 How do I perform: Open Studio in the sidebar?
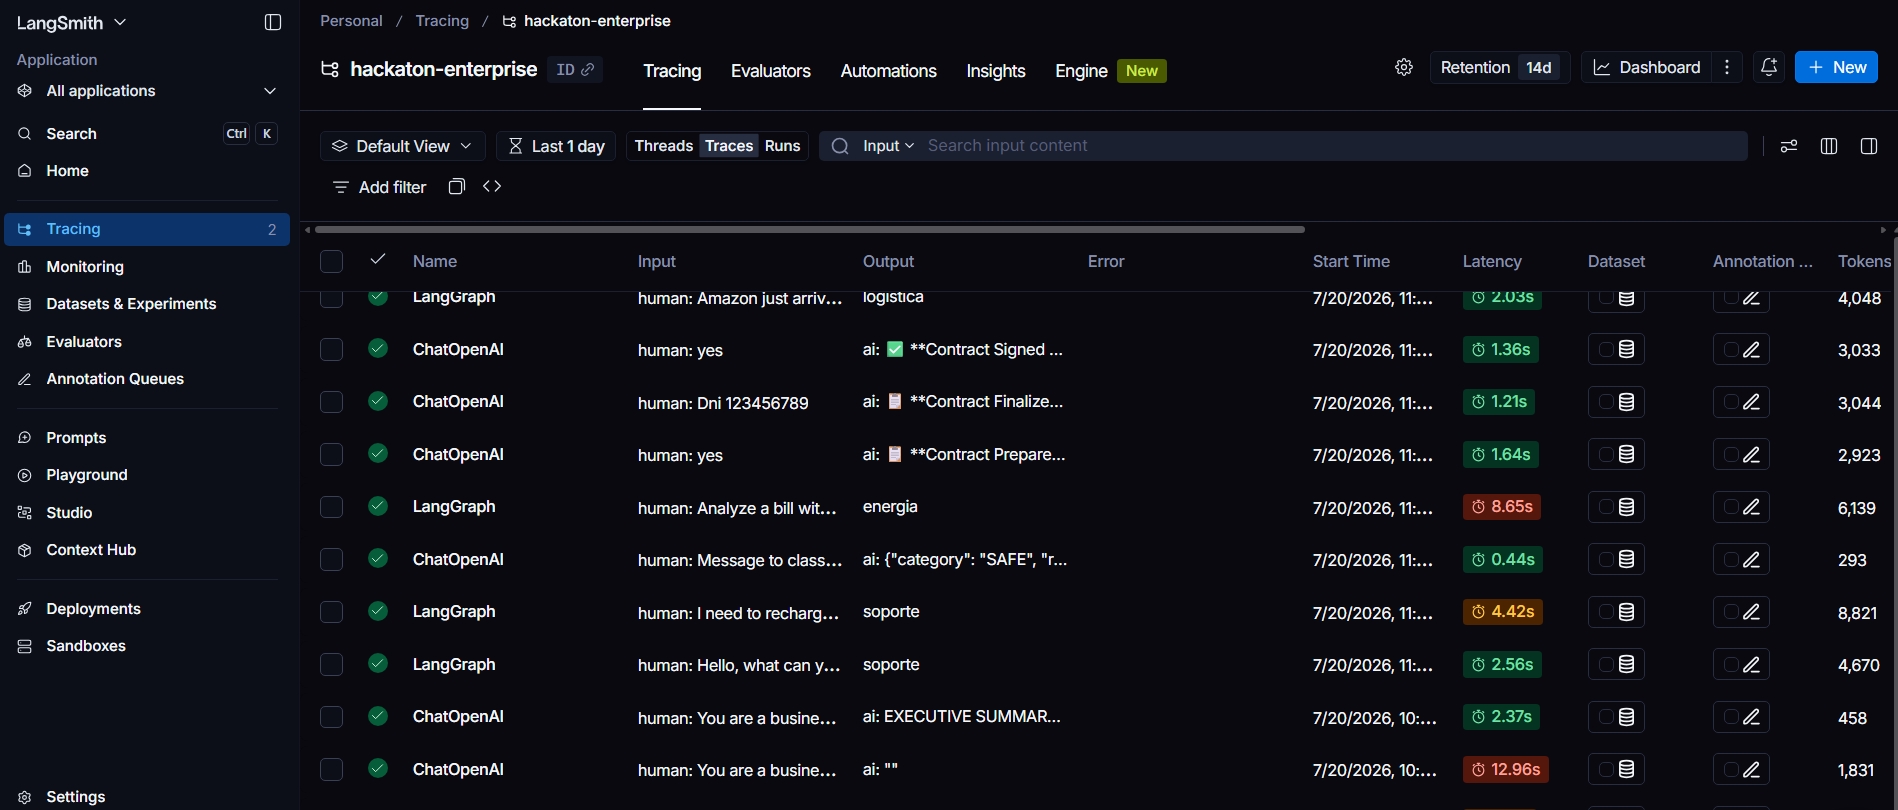pyautogui.click(x=69, y=513)
